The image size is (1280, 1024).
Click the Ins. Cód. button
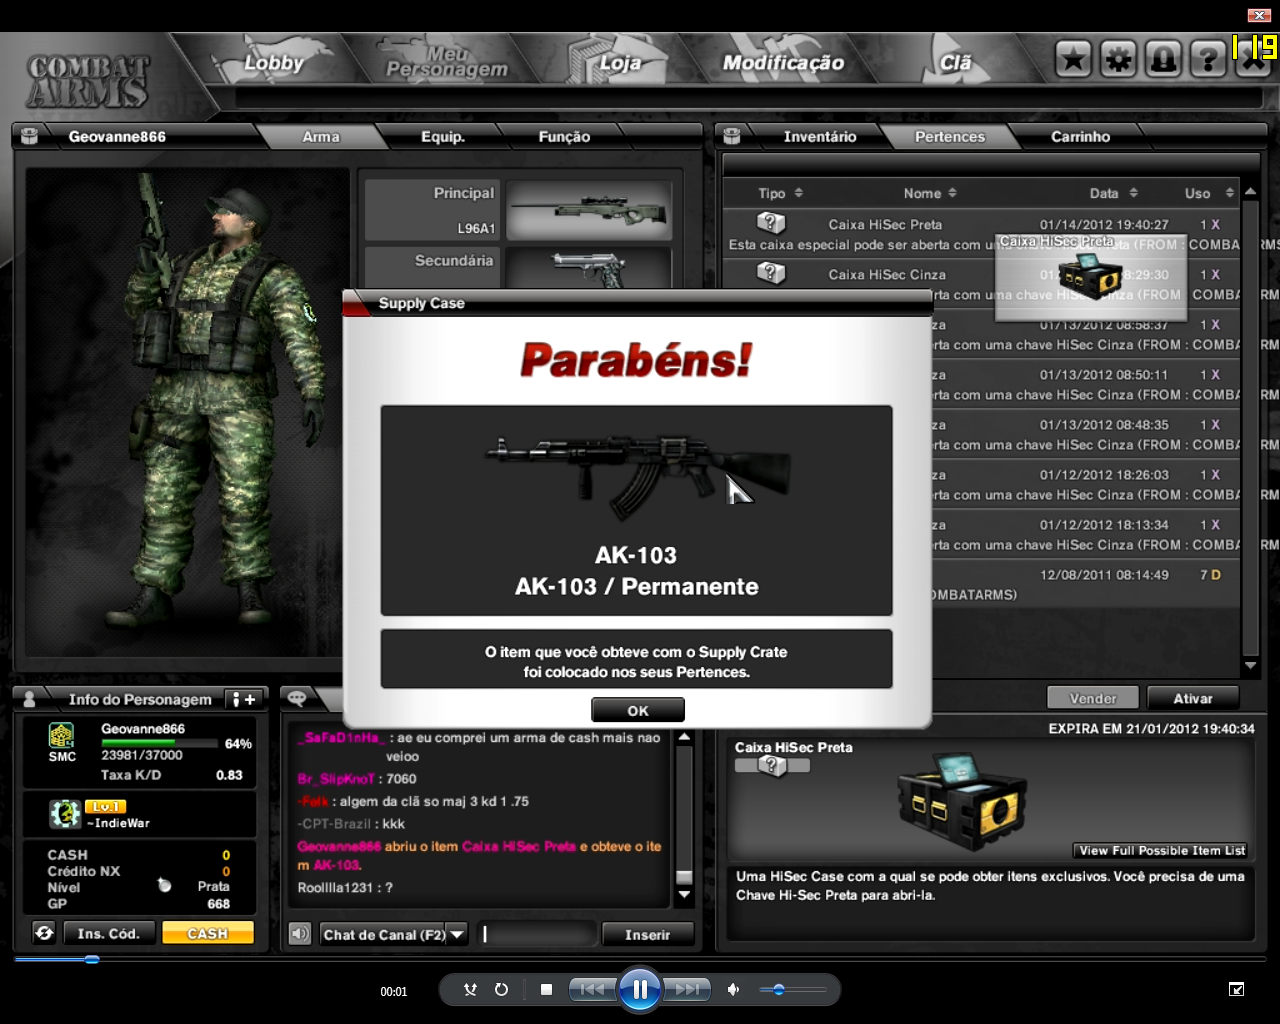click(108, 933)
